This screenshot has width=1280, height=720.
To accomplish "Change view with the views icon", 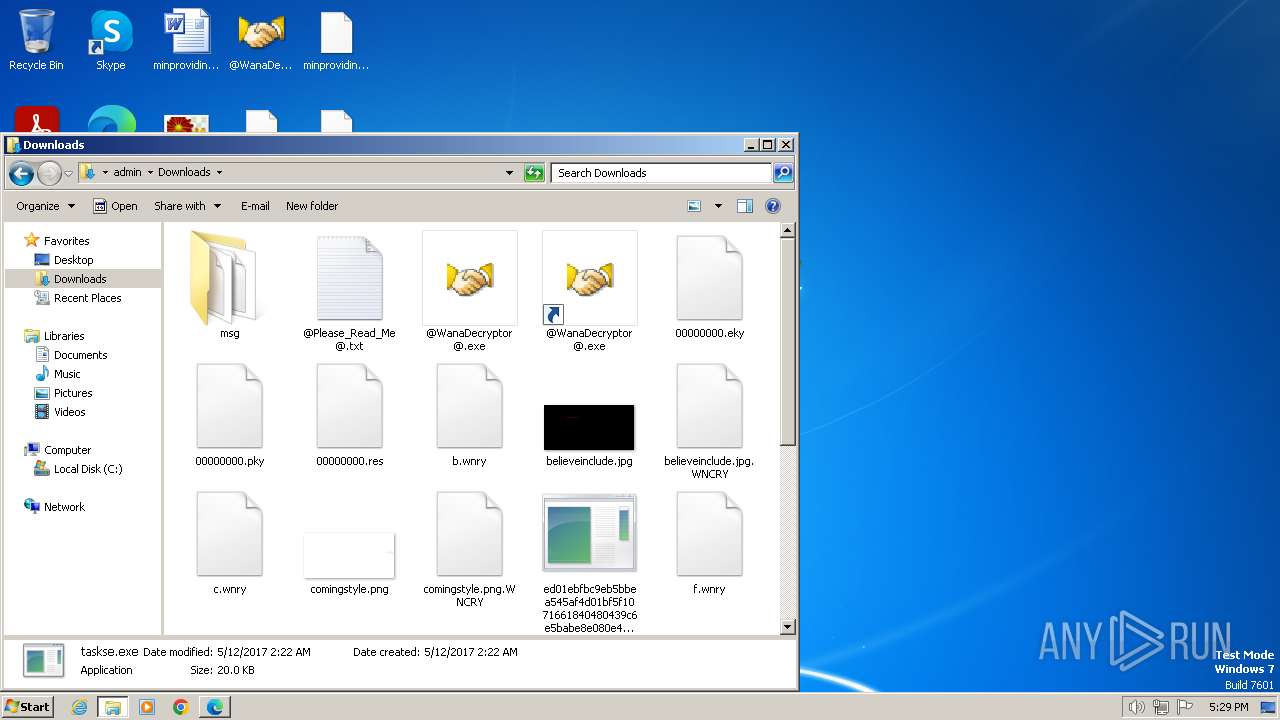I will pyautogui.click(x=694, y=206).
